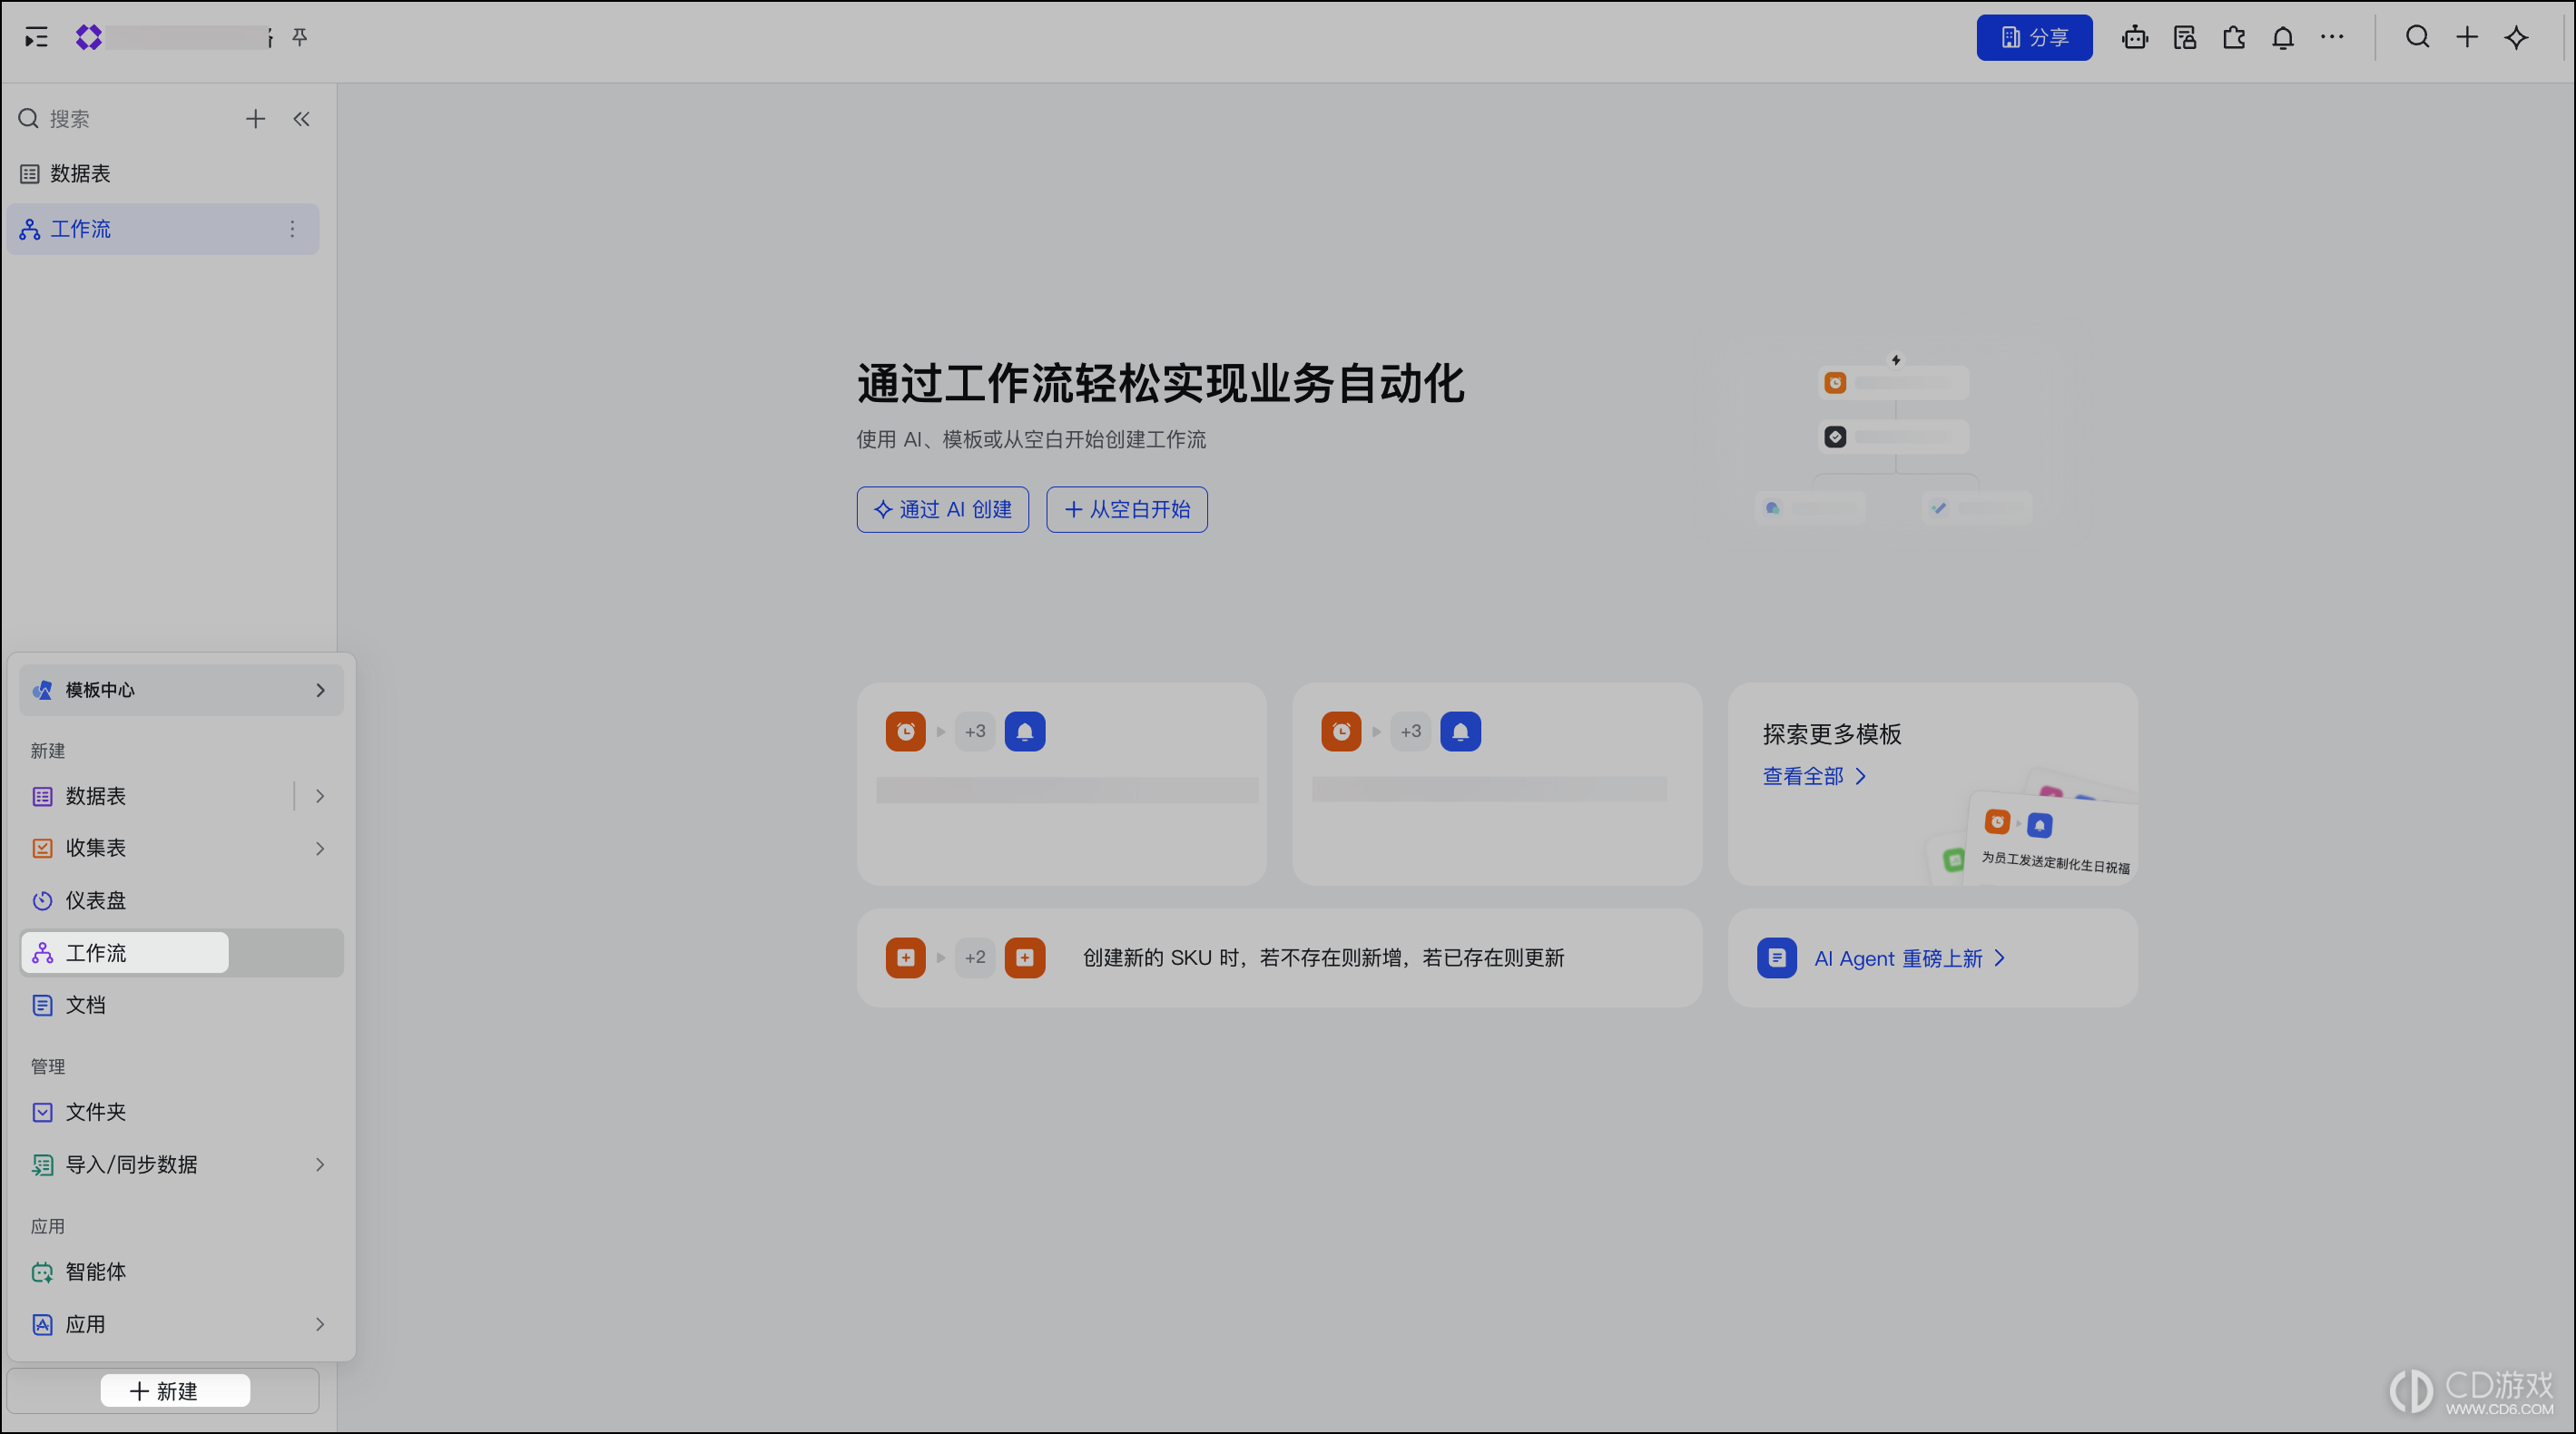Open the three-dot menu on 工作流 sidebar item
The width and height of the screenshot is (2576, 1434).
point(292,229)
